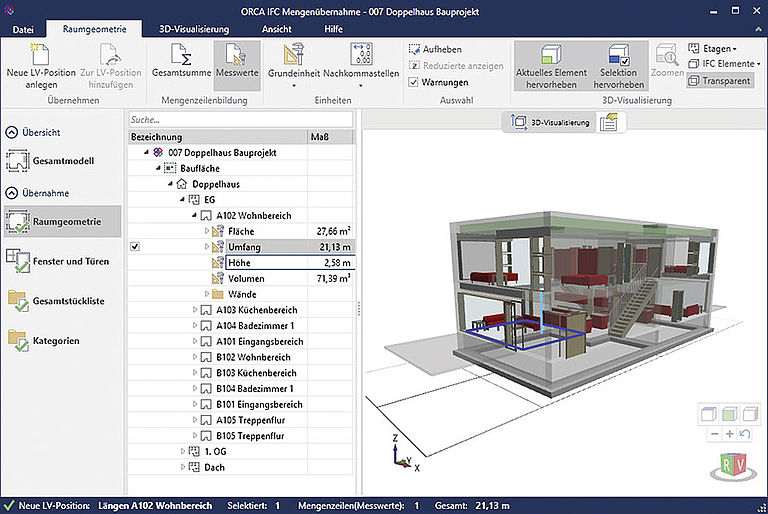Toggle the Transparent option
The height and width of the screenshot is (514, 768).
(x=719, y=81)
